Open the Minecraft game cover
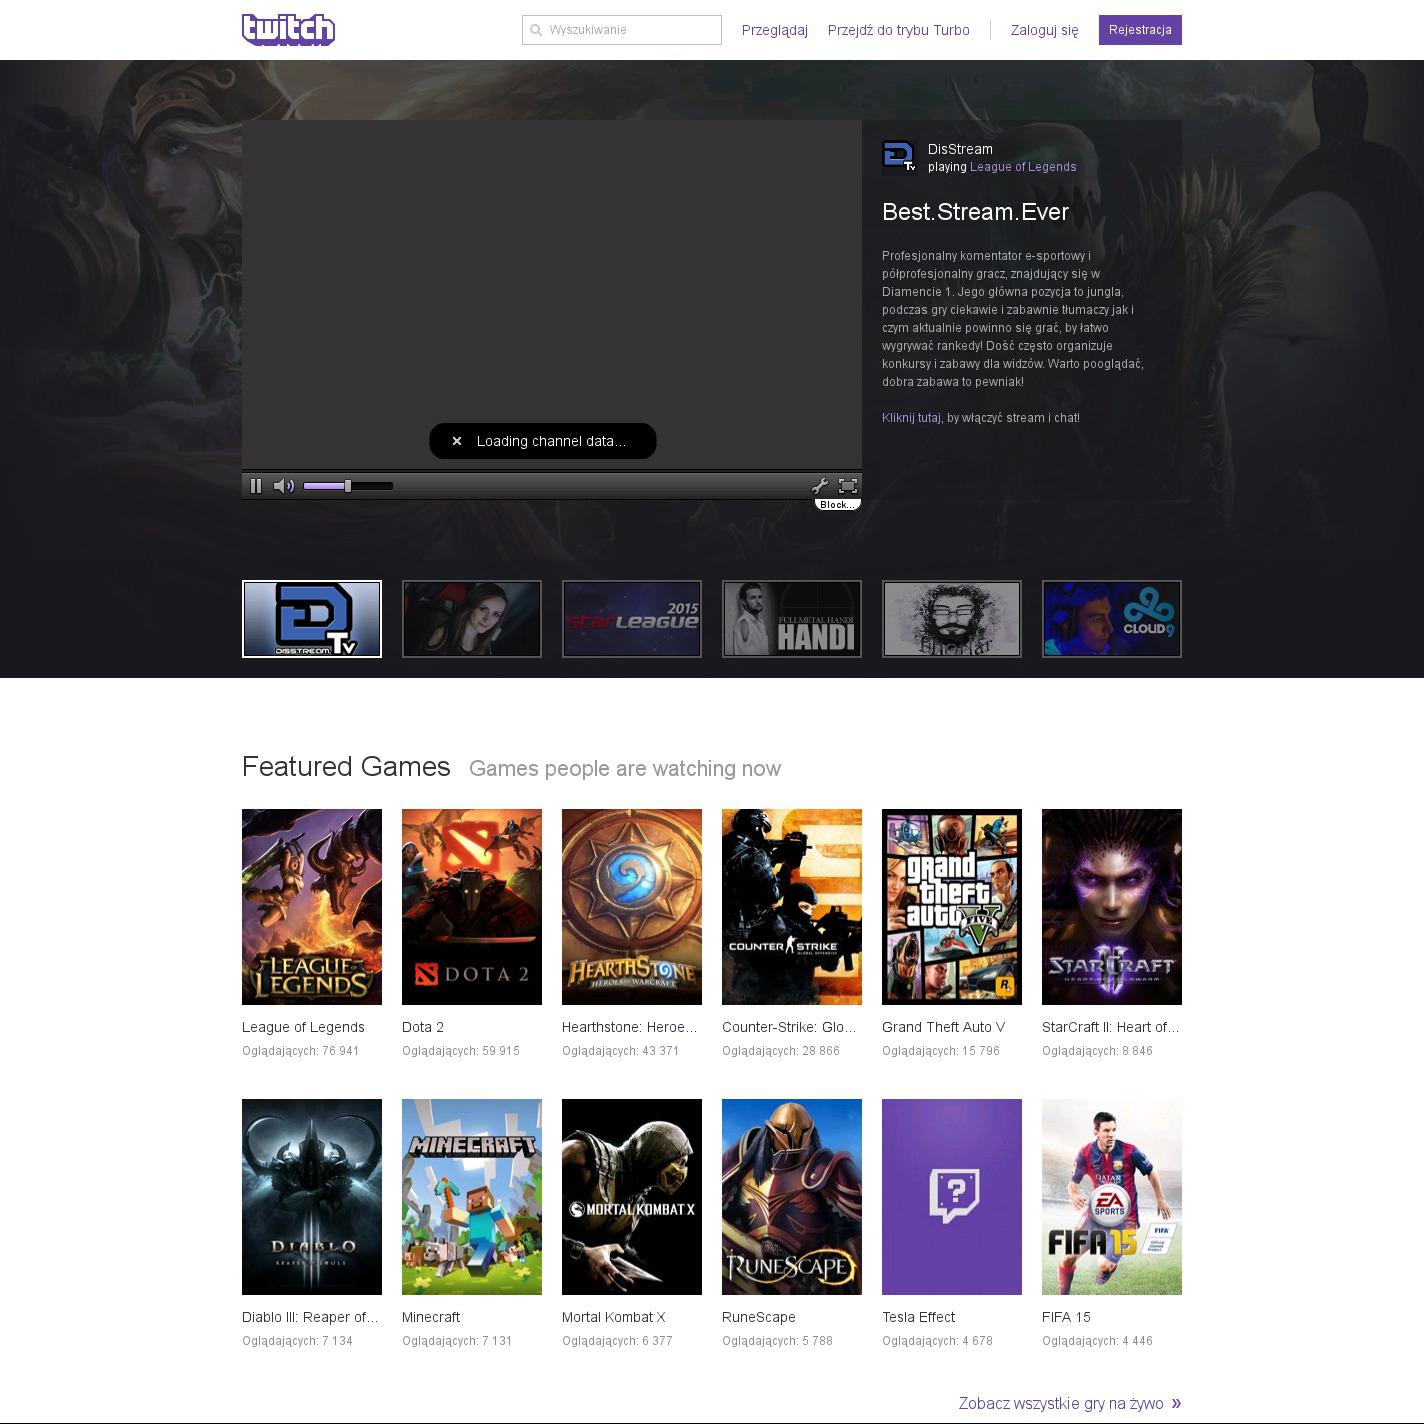This screenshot has width=1424, height=1424. (472, 1197)
